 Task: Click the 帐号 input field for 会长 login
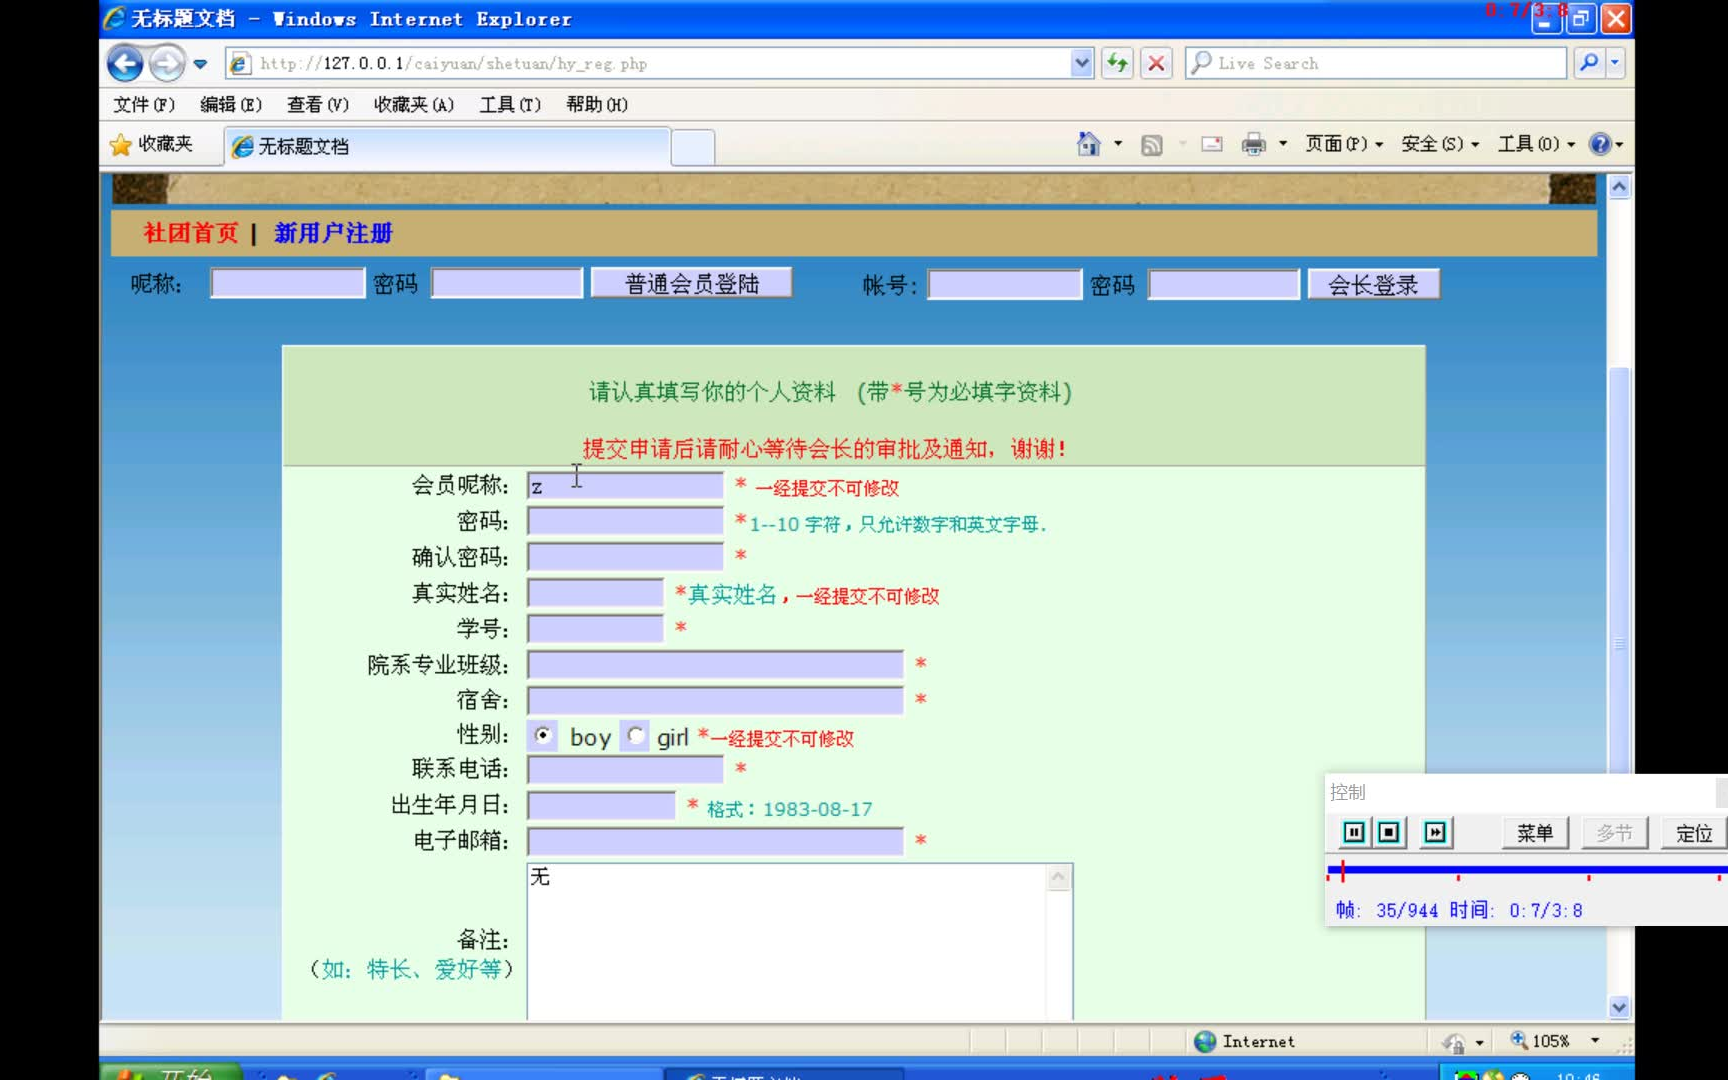pos(1004,285)
